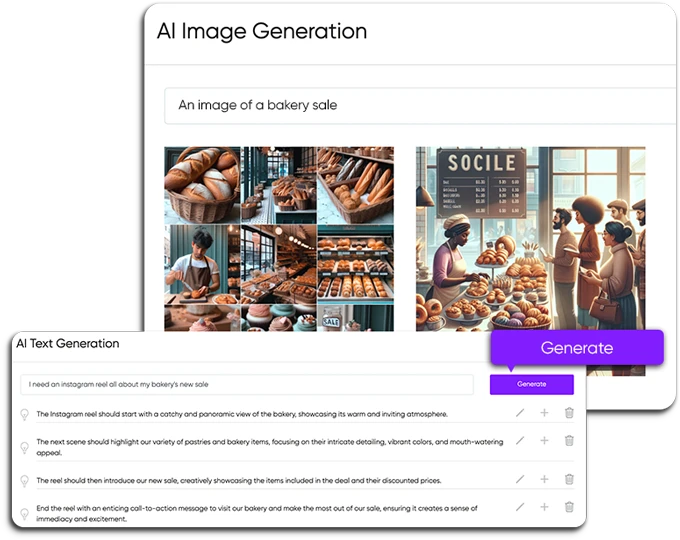Click the lightbulb icon beside the panoramic view suggestion
The width and height of the screenshot is (680, 540).
[x=25, y=415]
